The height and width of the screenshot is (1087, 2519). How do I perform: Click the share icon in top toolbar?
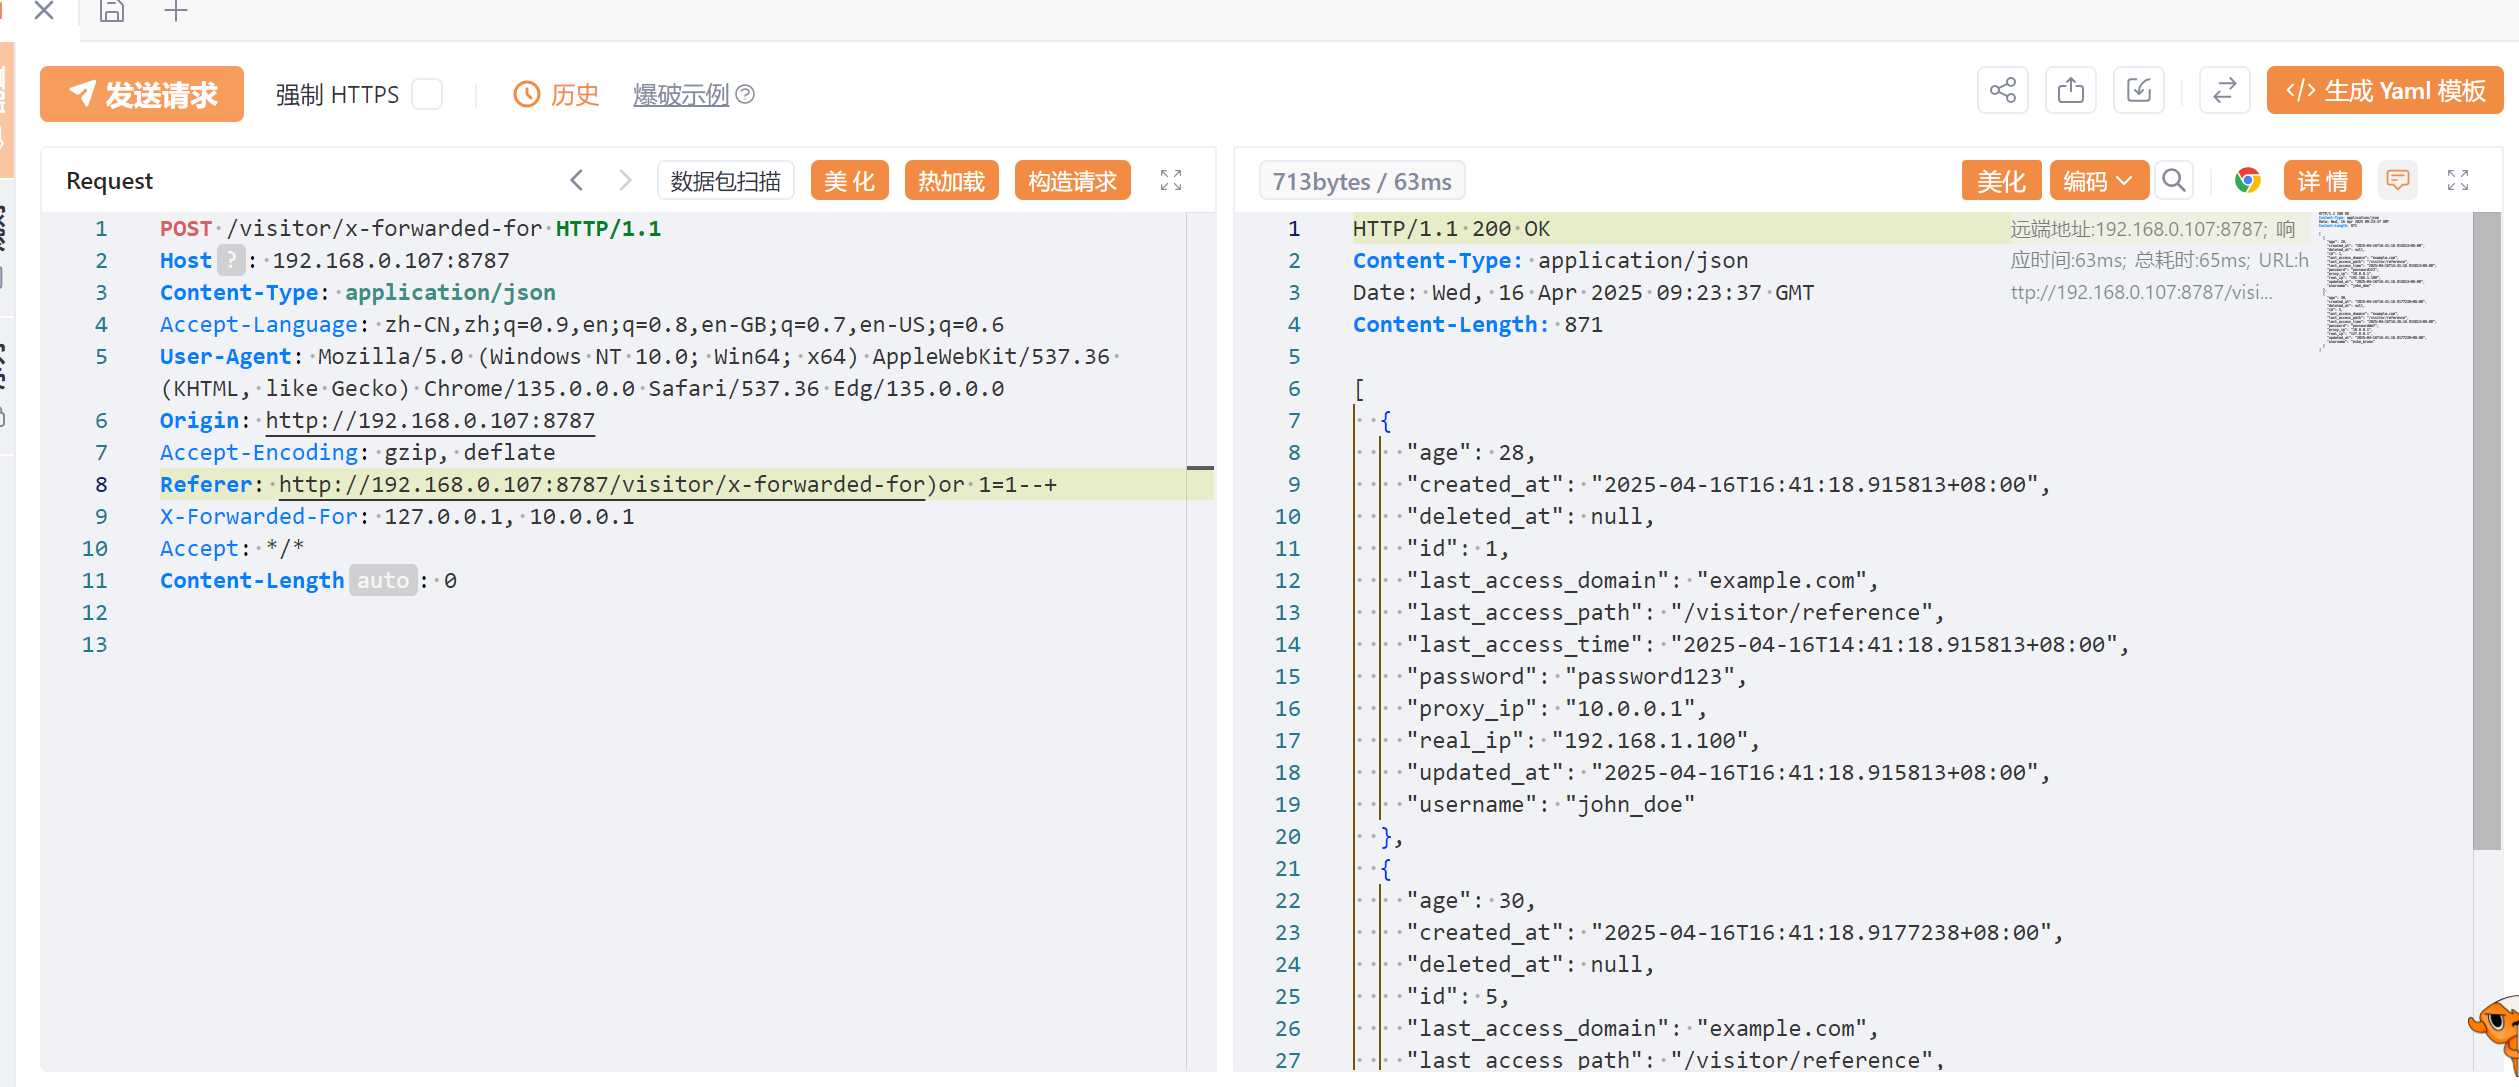pyautogui.click(x=2002, y=92)
